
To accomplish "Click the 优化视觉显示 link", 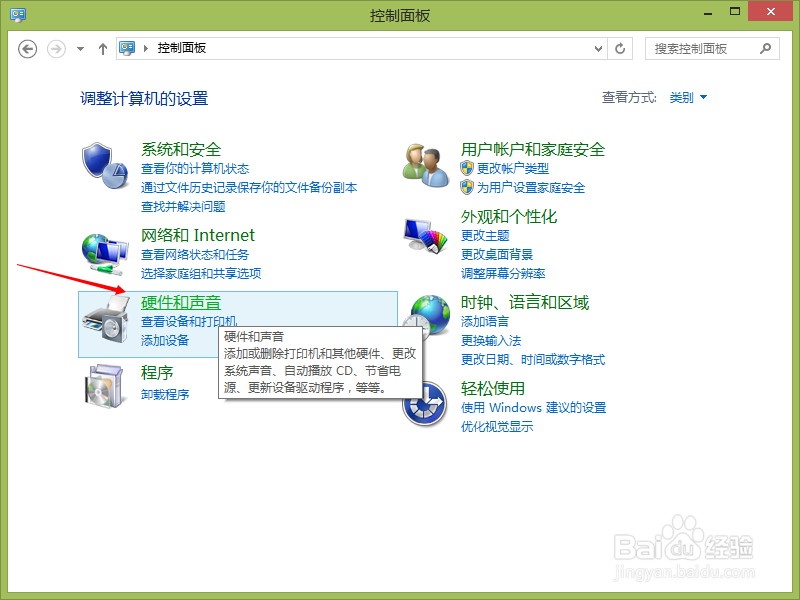I will 497,427.
